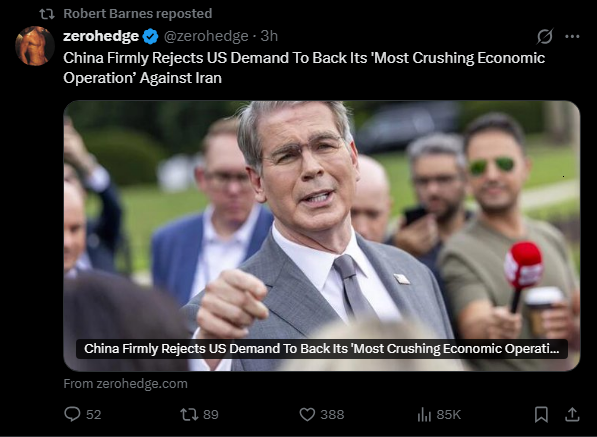The image size is (597, 437).
Task: Click the Grok explain icon
Action: coord(545,37)
